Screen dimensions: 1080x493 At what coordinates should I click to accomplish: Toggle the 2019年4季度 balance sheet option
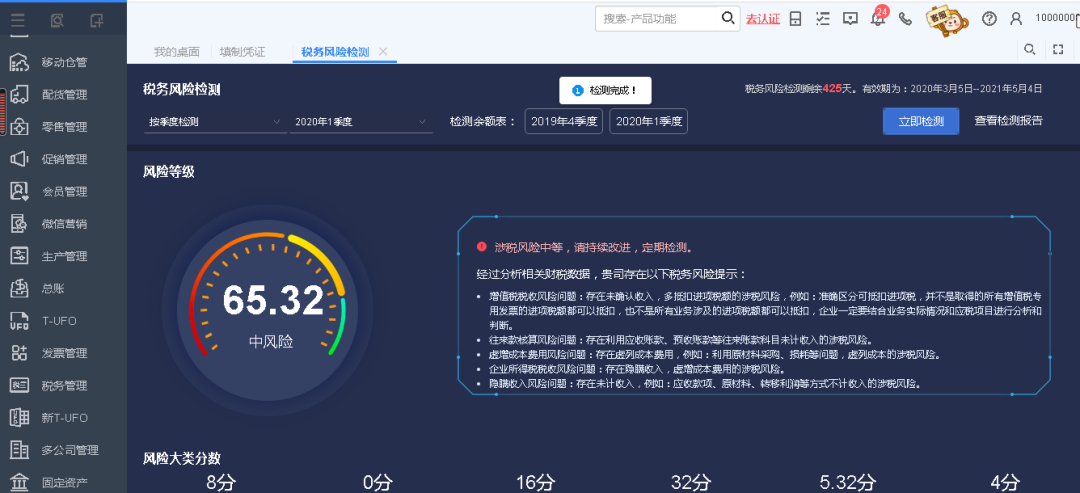point(563,121)
